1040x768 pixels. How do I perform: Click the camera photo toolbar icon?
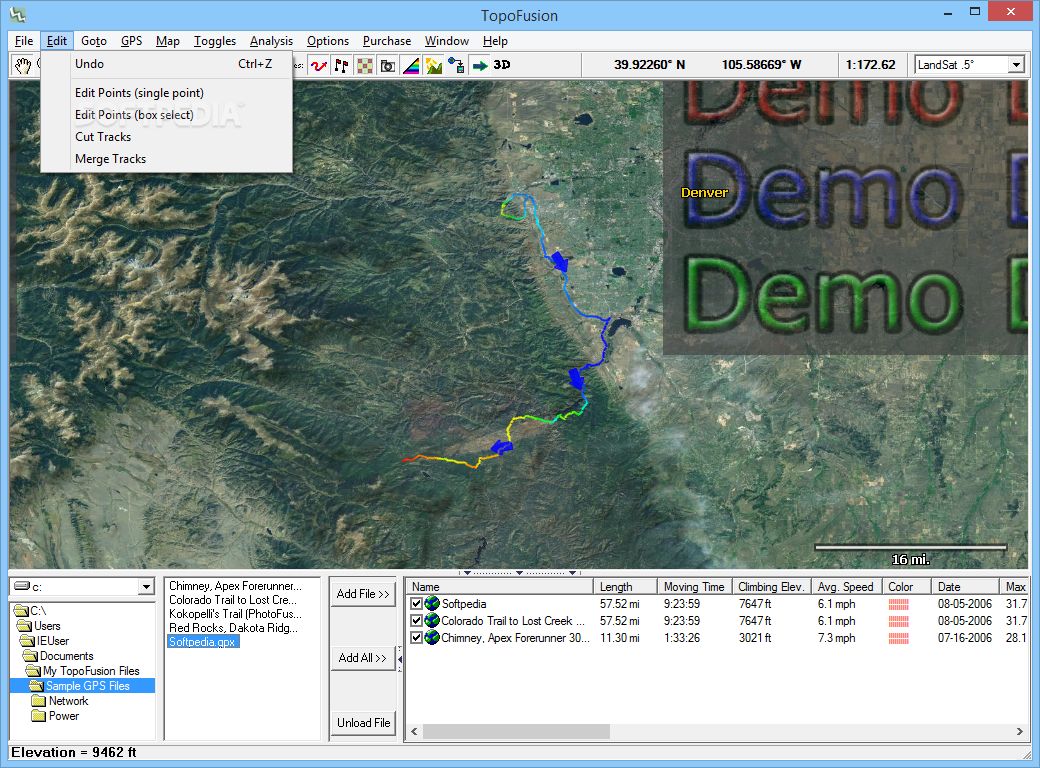point(387,65)
